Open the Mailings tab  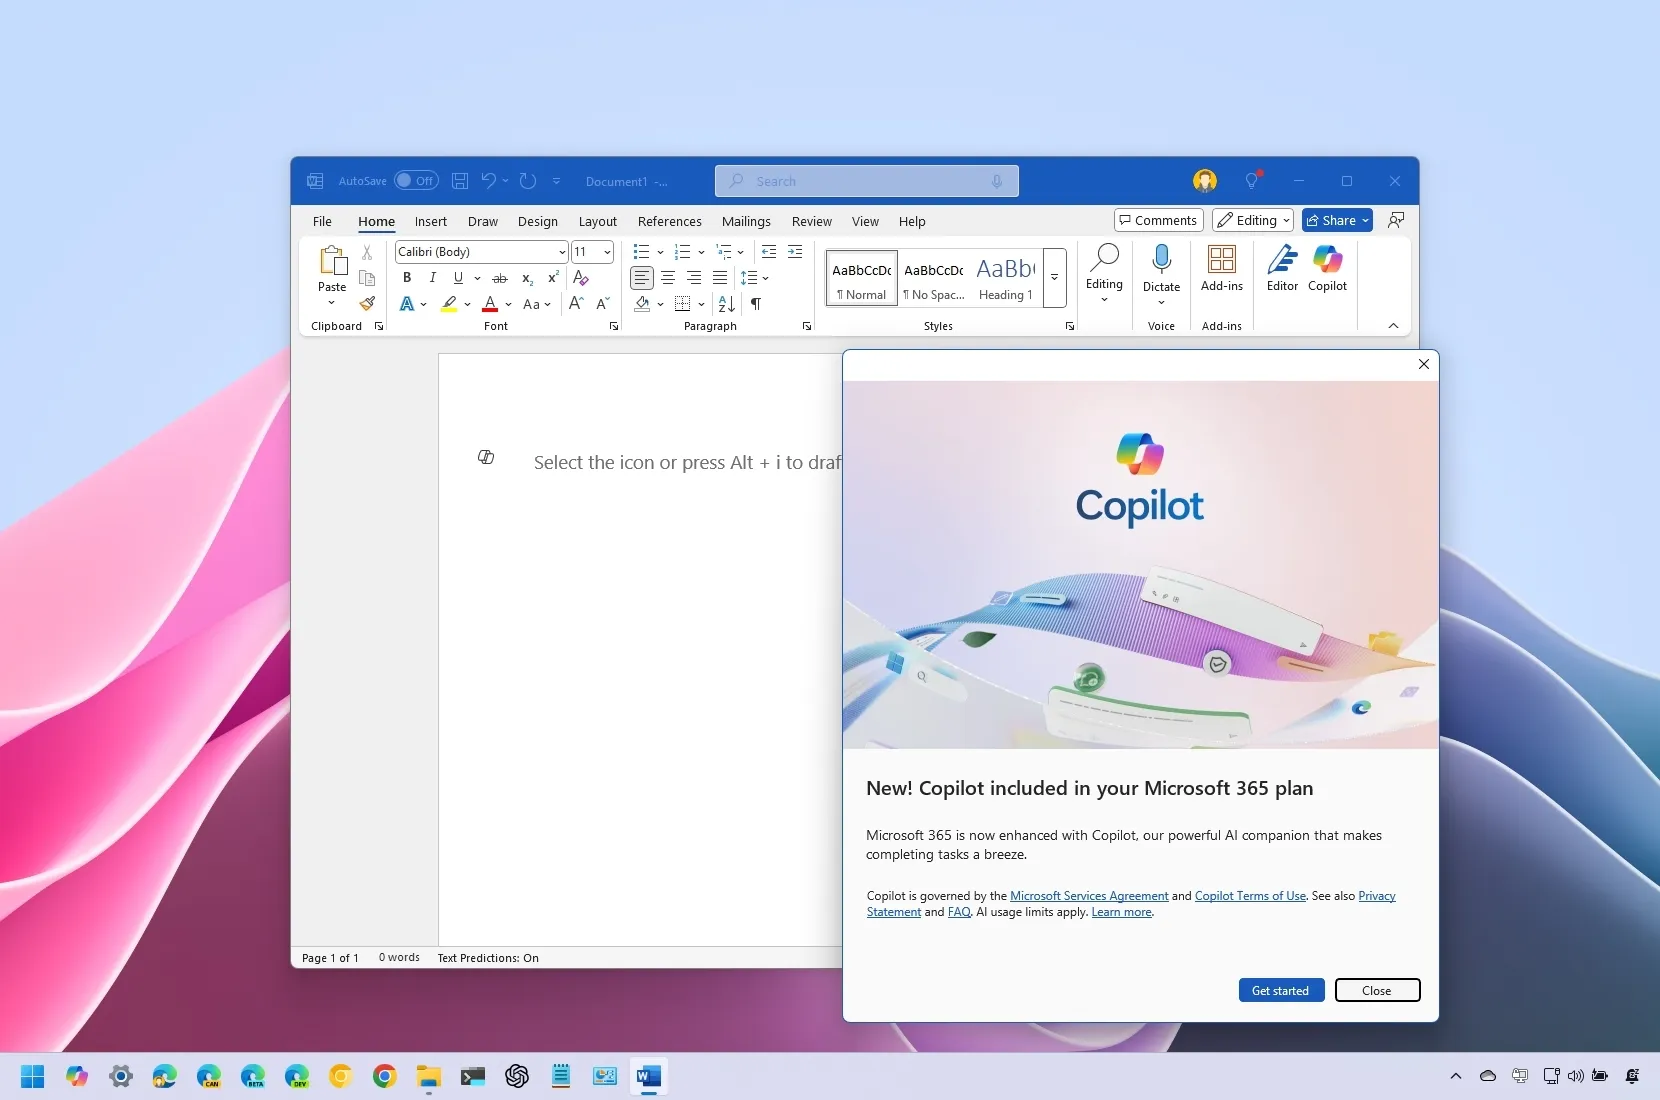[x=746, y=221]
